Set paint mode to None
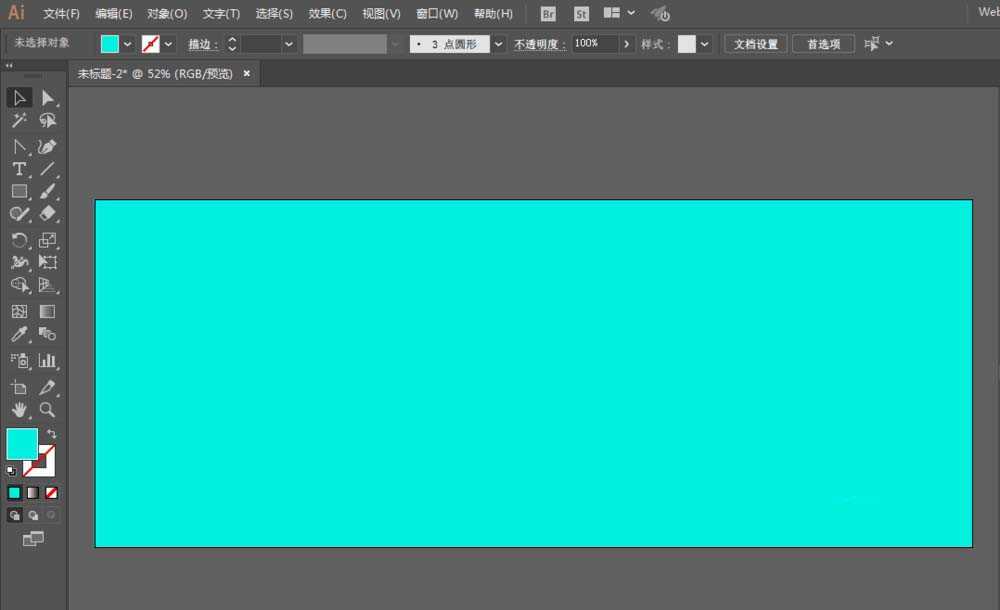The height and width of the screenshot is (610, 1000). (51, 493)
